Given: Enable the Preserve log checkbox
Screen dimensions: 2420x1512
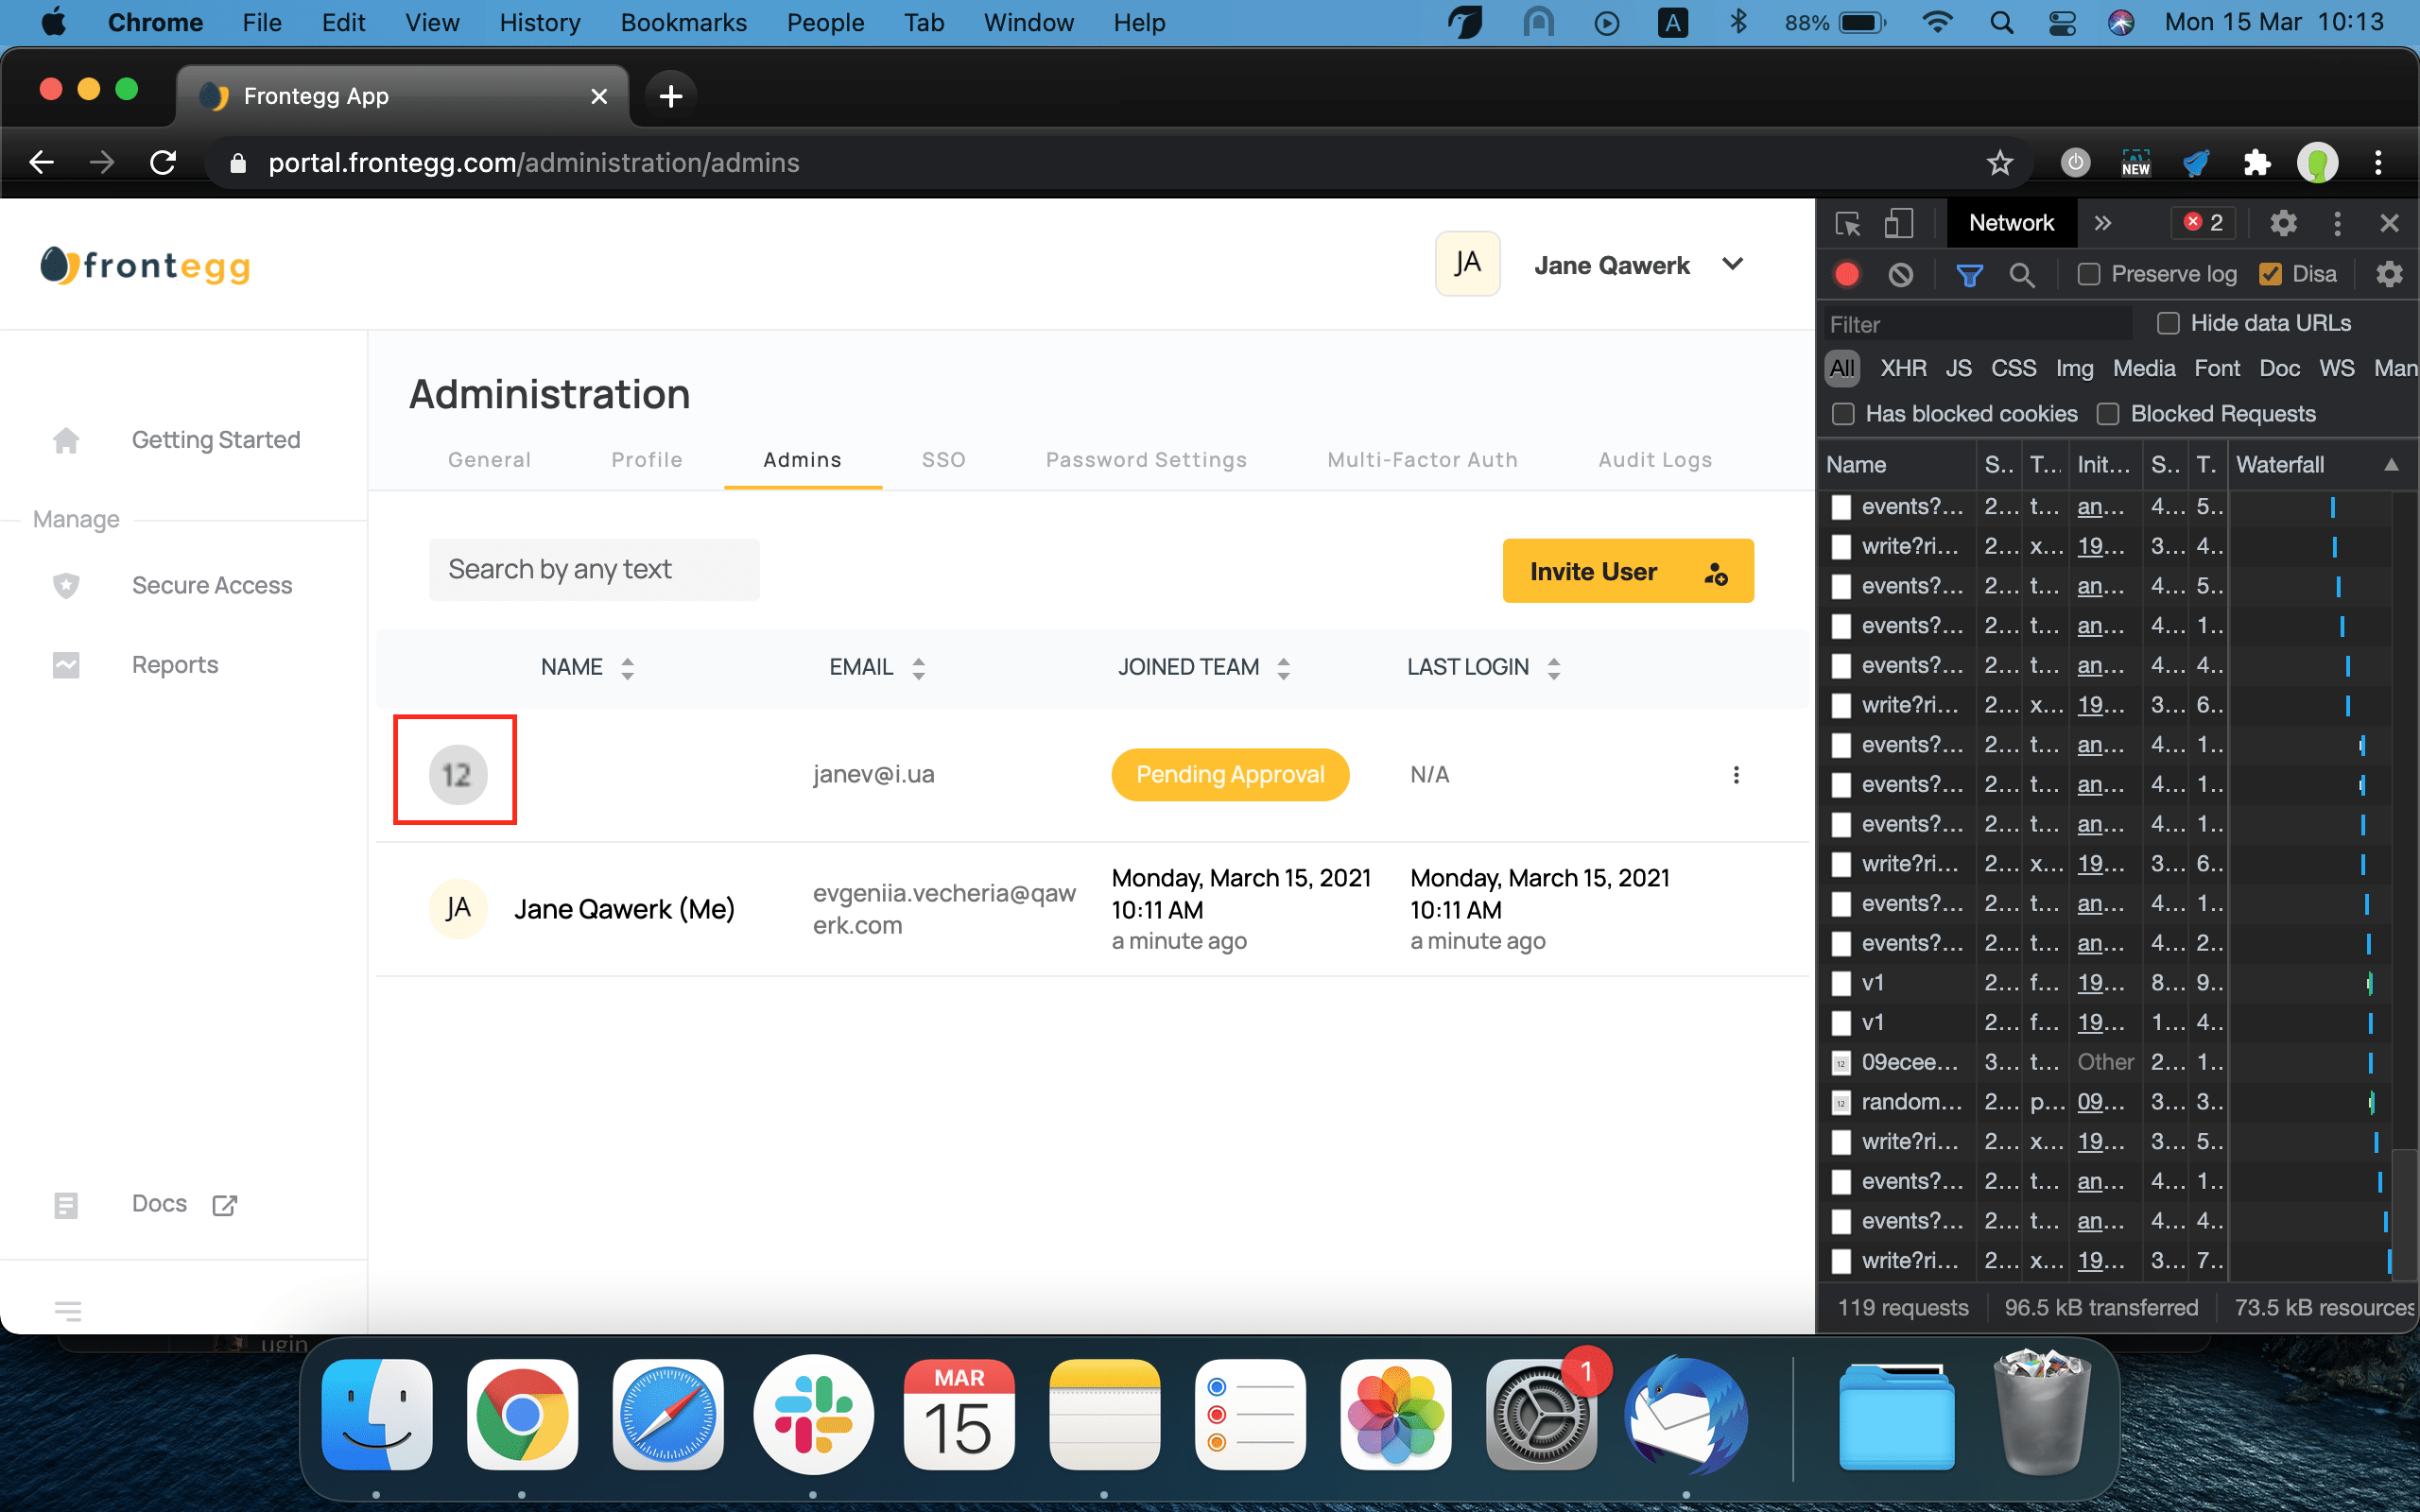Looking at the screenshot, I should click(x=2089, y=274).
